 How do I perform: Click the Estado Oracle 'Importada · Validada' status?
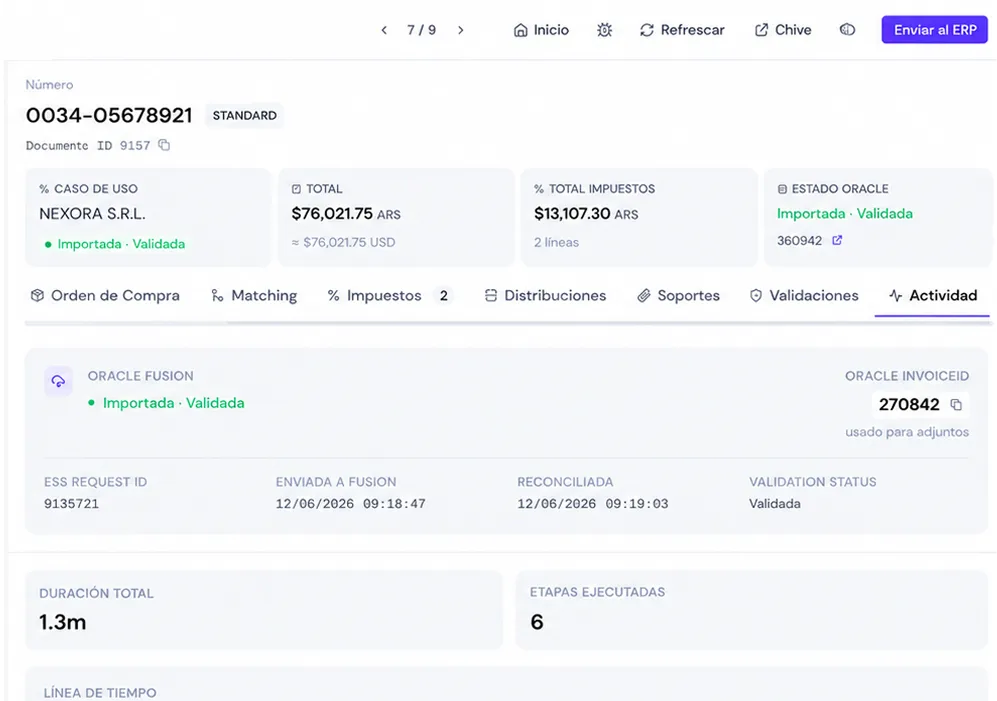844,214
